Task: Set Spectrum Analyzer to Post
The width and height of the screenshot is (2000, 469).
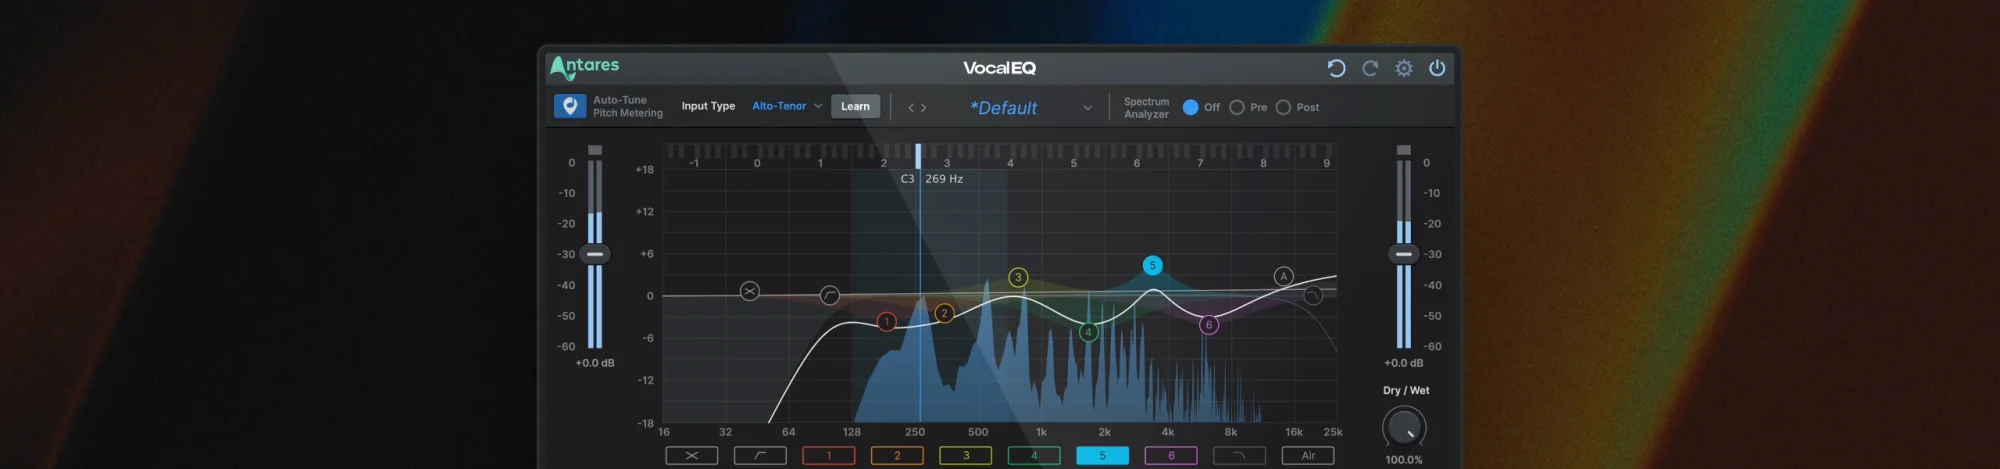Action: click(1283, 107)
